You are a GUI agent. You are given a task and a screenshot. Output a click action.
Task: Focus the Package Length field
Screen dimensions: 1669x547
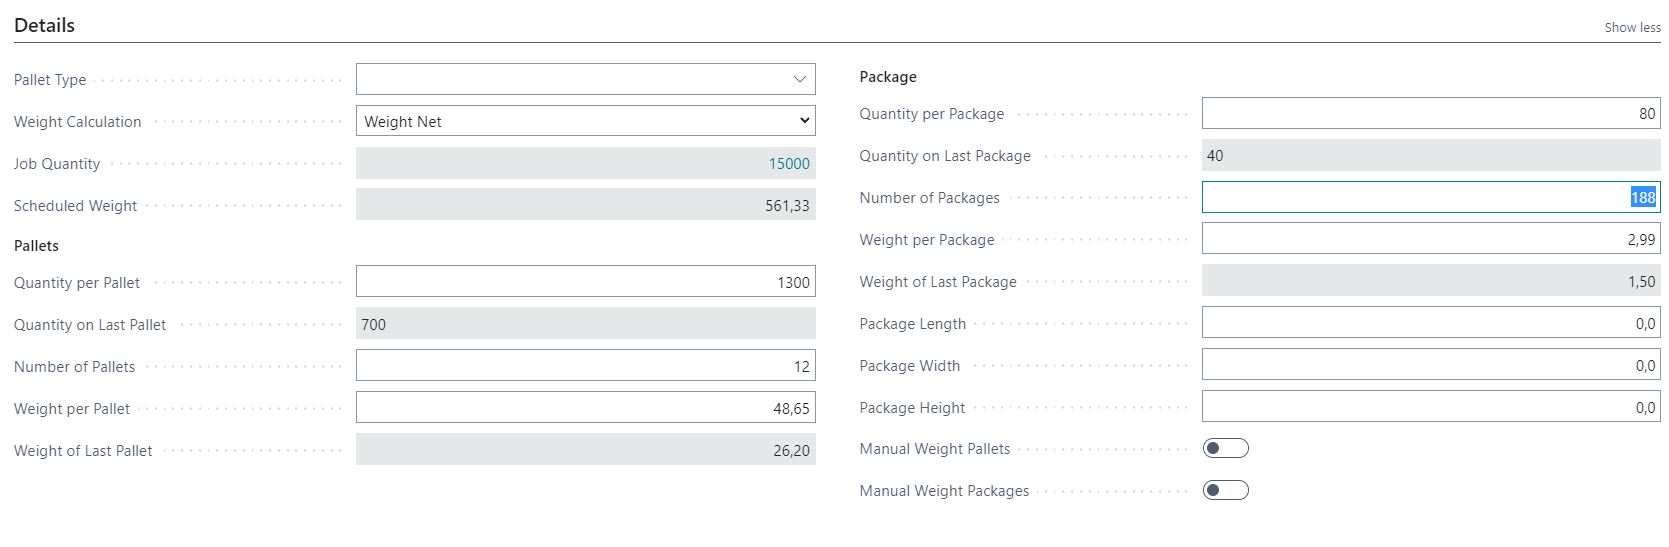click(1431, 323)
